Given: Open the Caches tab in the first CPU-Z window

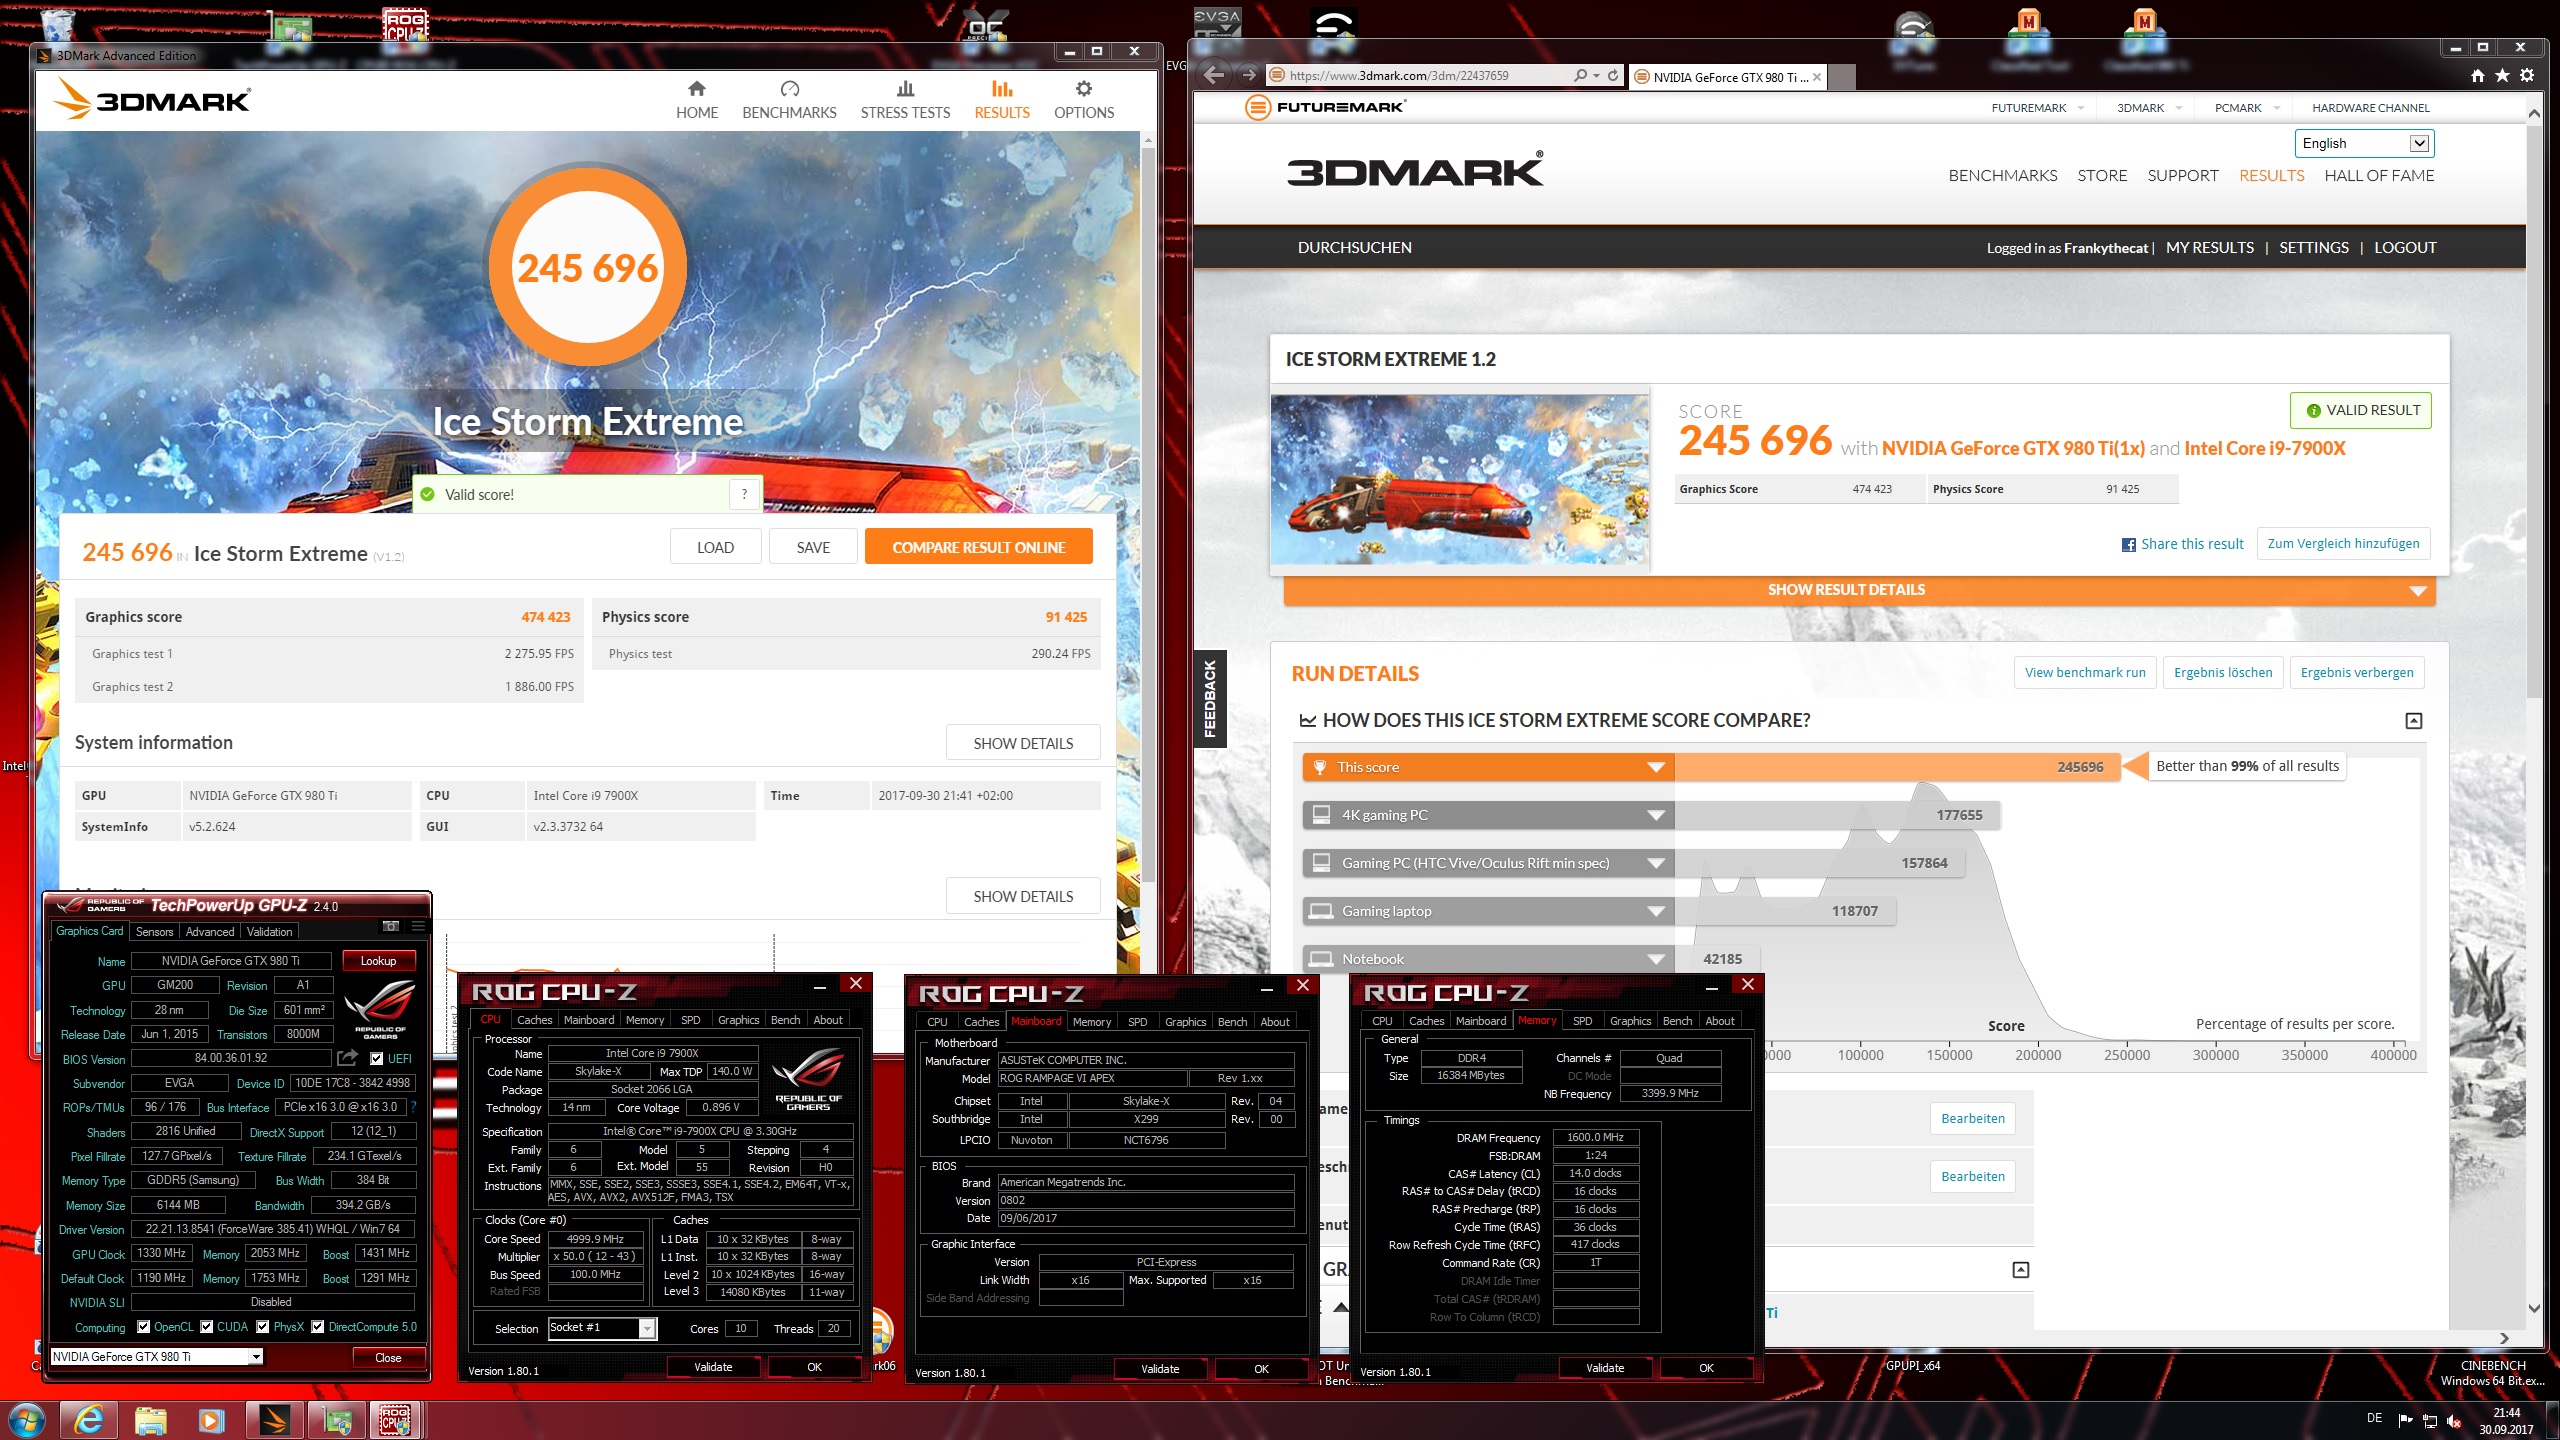Looking at the screenshot, I should (x=534, y=1020).
